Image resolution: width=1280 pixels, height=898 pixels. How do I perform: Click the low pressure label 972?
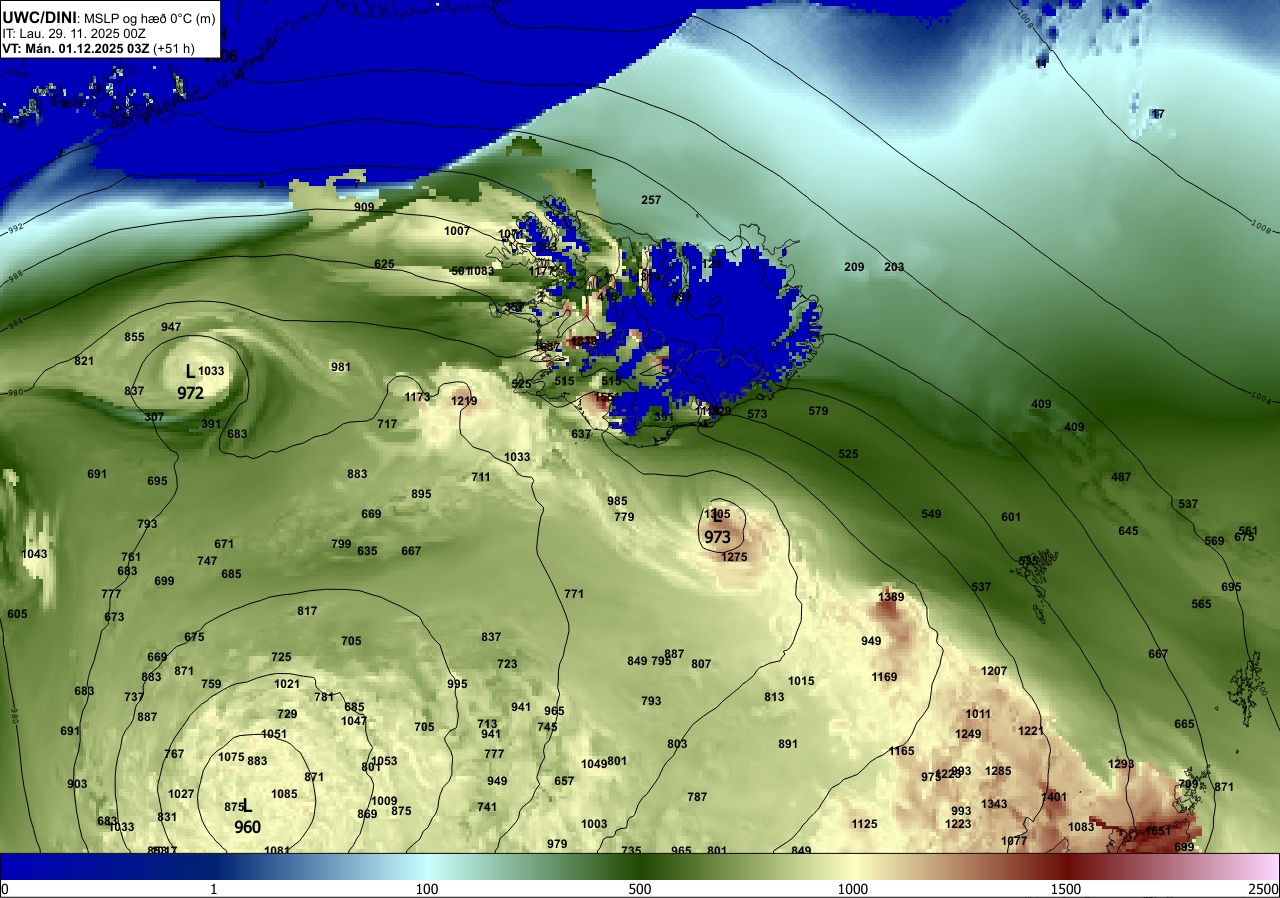[191, 393]
